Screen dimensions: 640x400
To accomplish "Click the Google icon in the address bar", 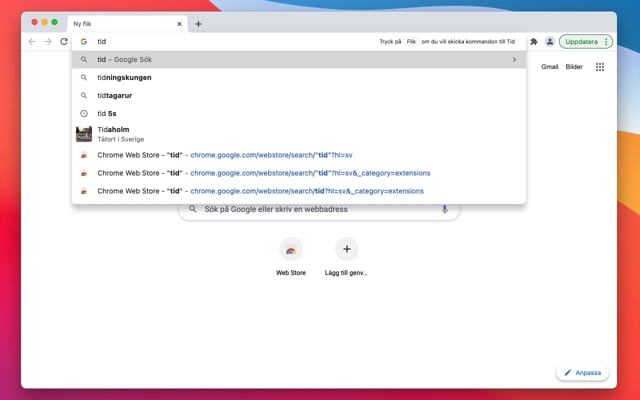I will click(84, 42).
